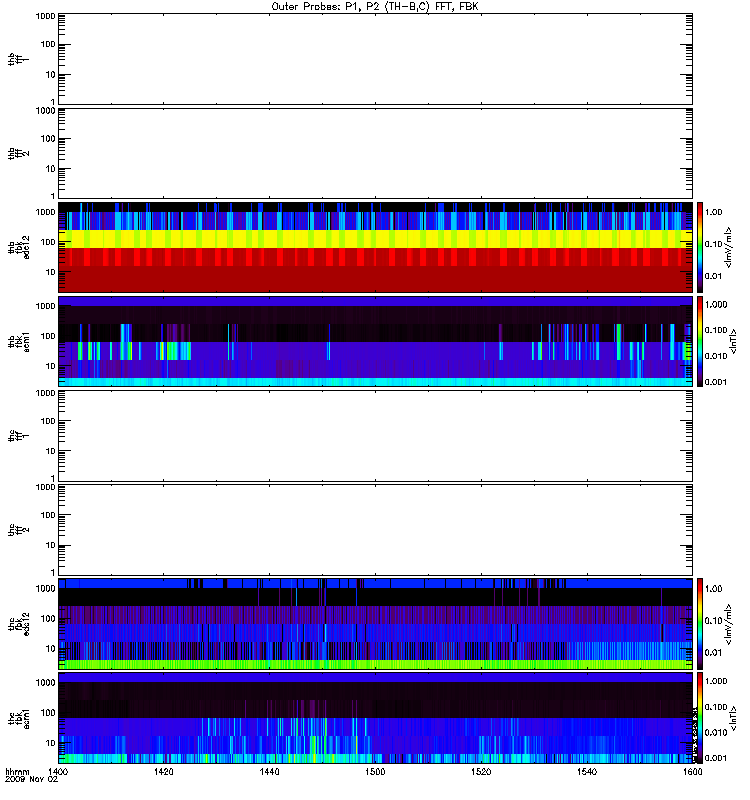Image resolution: width=750 pixels, height=800 pixels.
Task: Click '0.01' on the thb edc12 color scale
Action: pos(713,276)
